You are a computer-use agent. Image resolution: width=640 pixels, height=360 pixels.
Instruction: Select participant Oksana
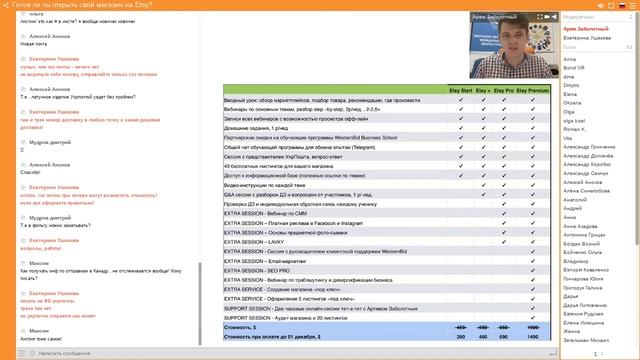(572, 103)
